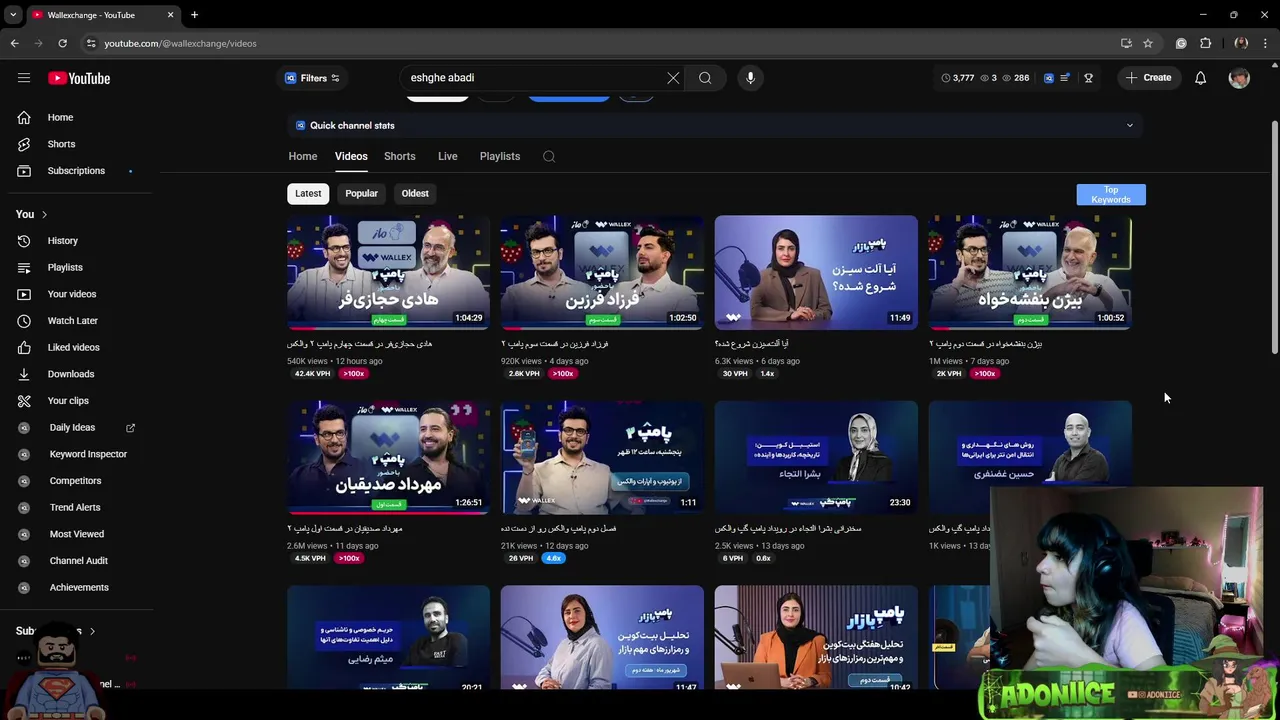This screenshot has width=1280, height=720.
Task: Run search with magnifier button
Action: click(705, 78)
